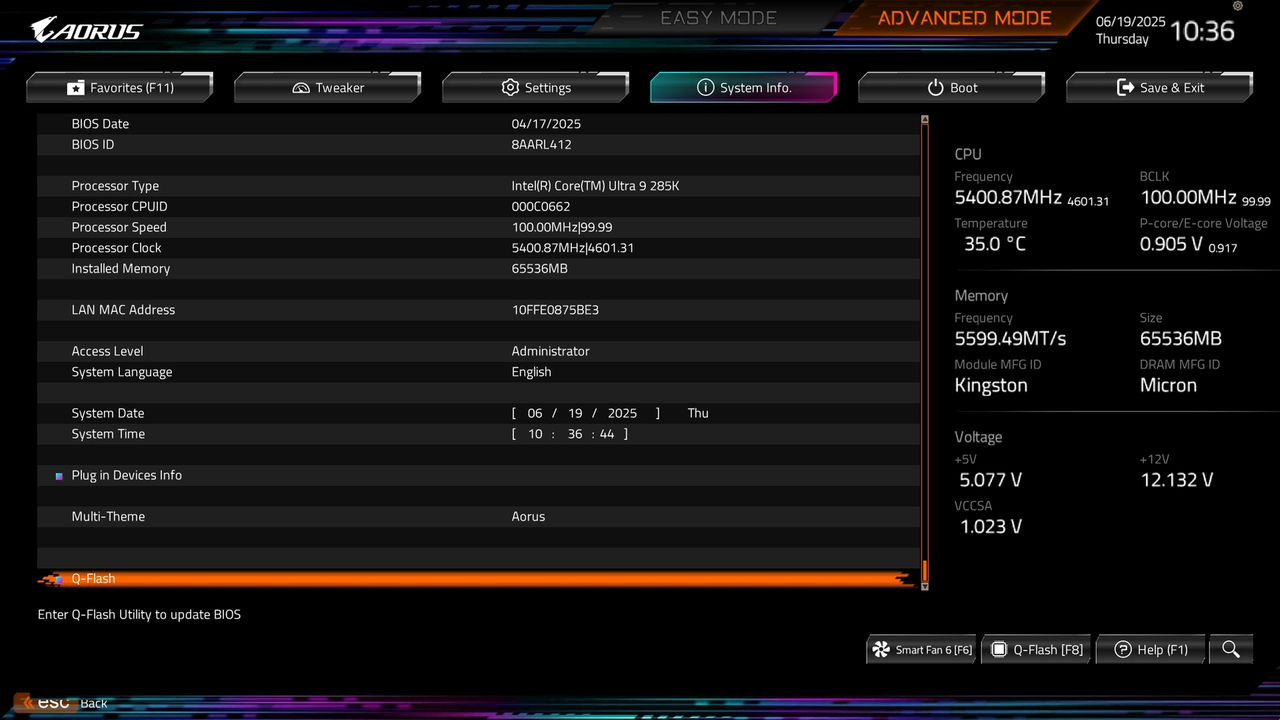Click the fan icon on Smart Fan 6
The image size is (1280, 720).
coord(881,650)
